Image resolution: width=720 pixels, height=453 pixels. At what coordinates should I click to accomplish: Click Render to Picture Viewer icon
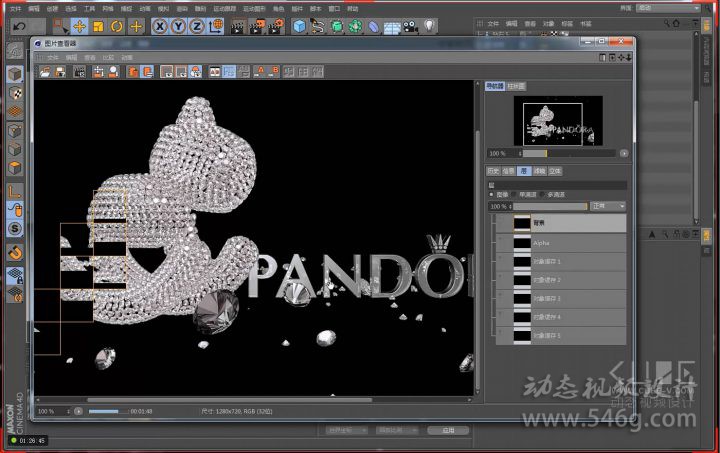[x=257, y=27]
